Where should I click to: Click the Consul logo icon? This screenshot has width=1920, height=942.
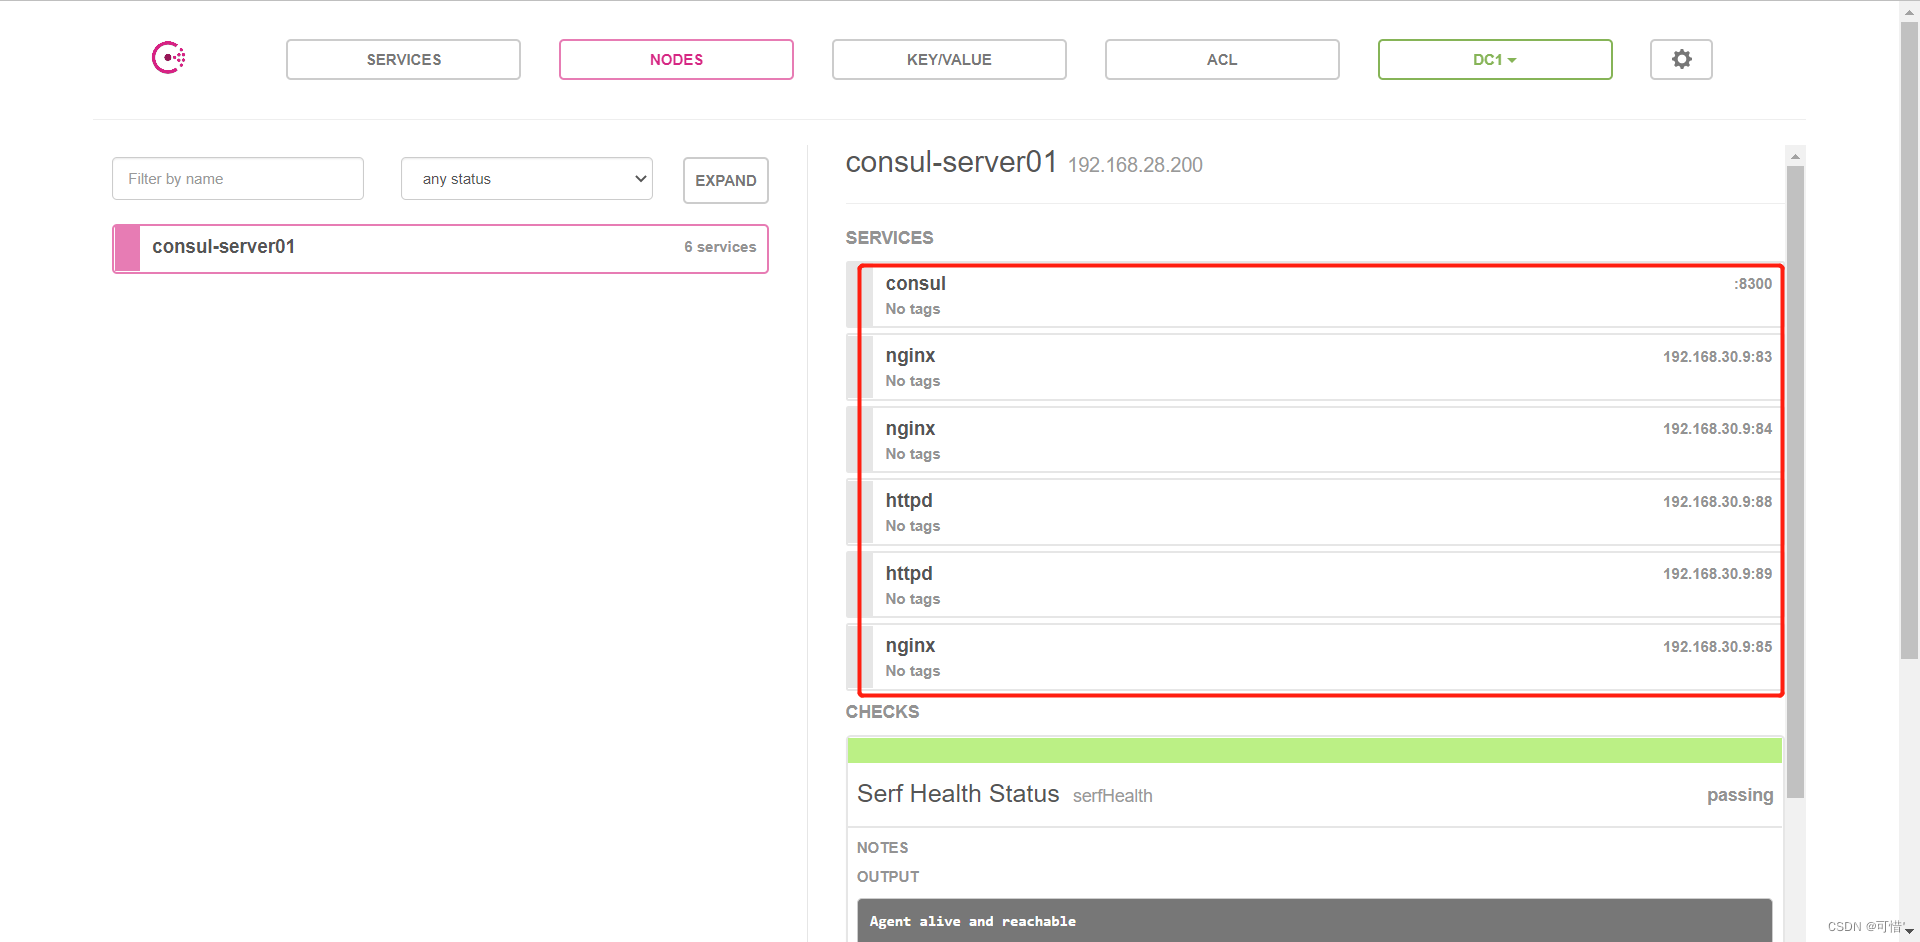tap(168, 58)
